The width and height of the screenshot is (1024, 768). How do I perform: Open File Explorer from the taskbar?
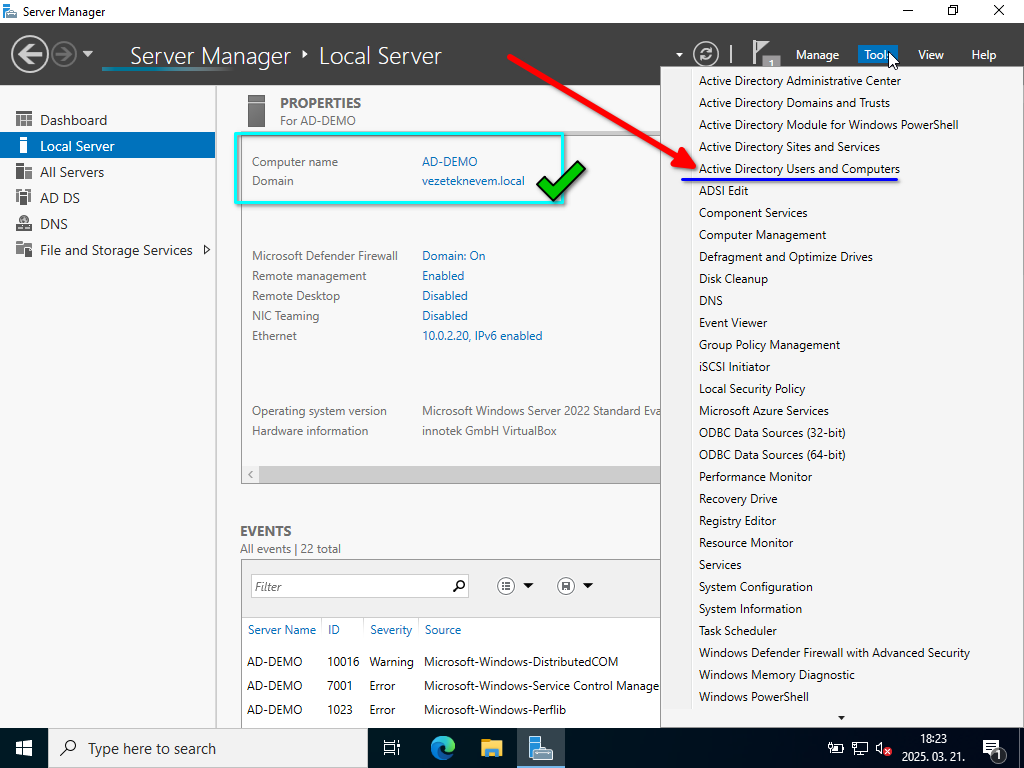[491, 748]
